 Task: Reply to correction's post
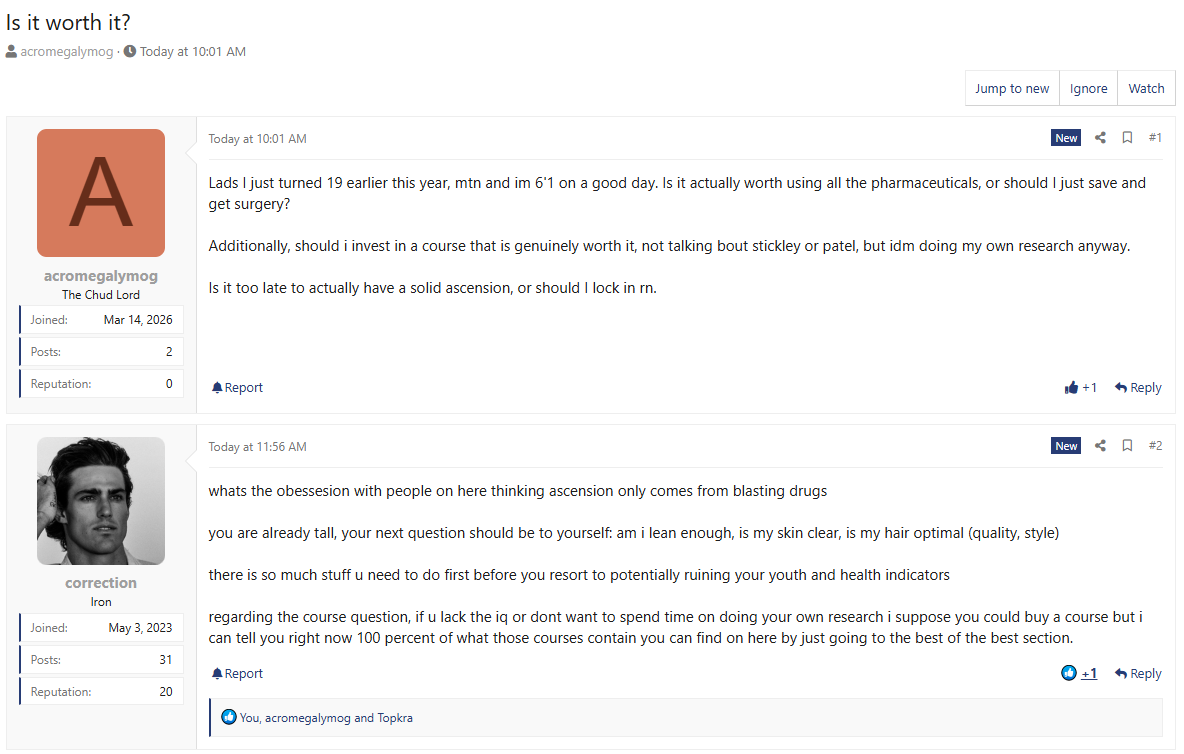(x=1138, y=674)
